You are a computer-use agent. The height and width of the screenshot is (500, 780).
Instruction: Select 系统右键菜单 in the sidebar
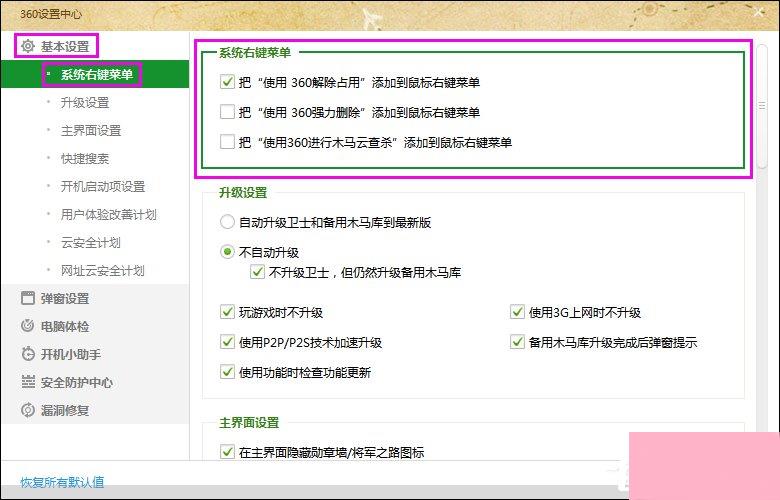[95, 75]
